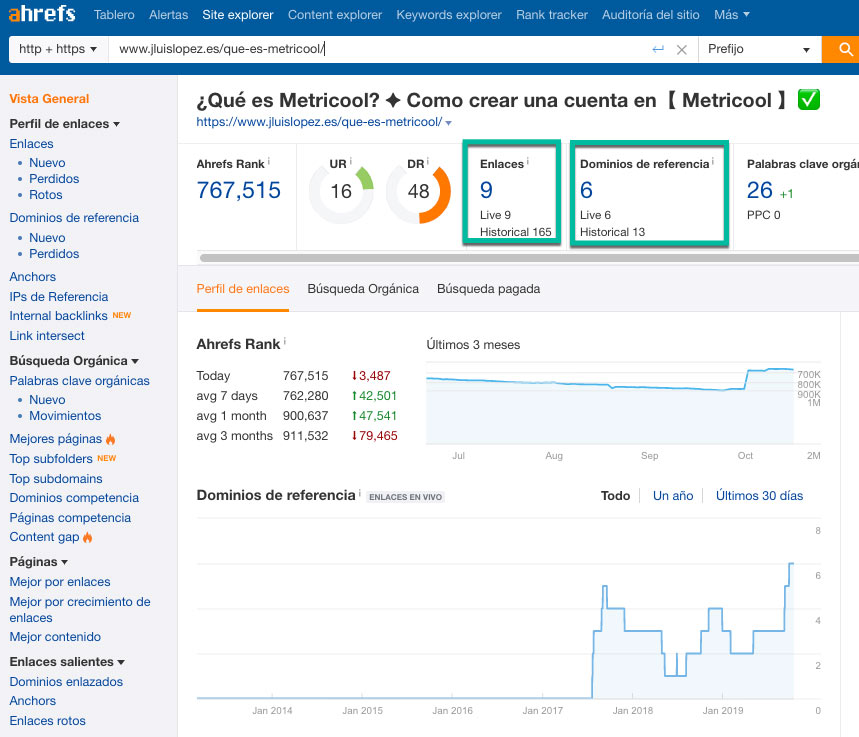Open the Internal backlinks sidebar link

(58, 315)
